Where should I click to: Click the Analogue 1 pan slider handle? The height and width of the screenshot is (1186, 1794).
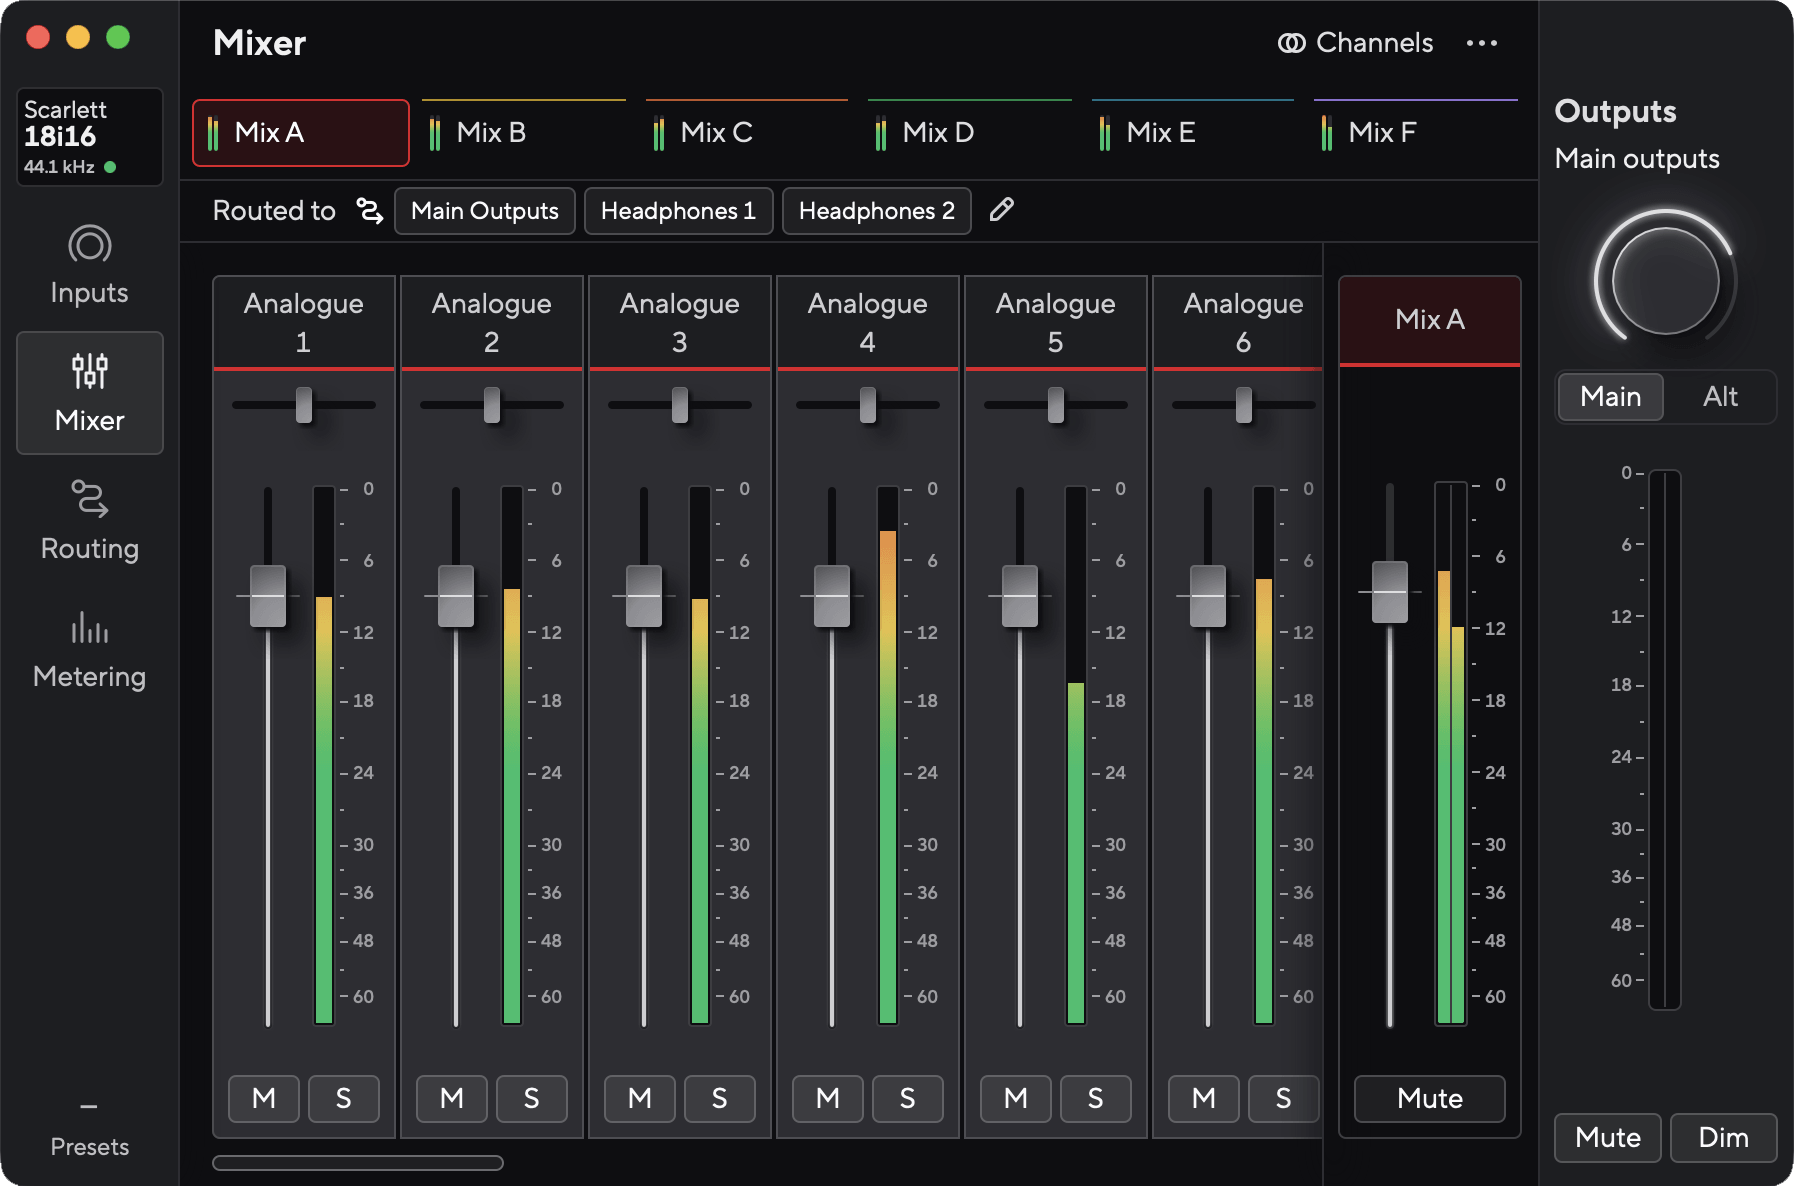pos(304,405)
